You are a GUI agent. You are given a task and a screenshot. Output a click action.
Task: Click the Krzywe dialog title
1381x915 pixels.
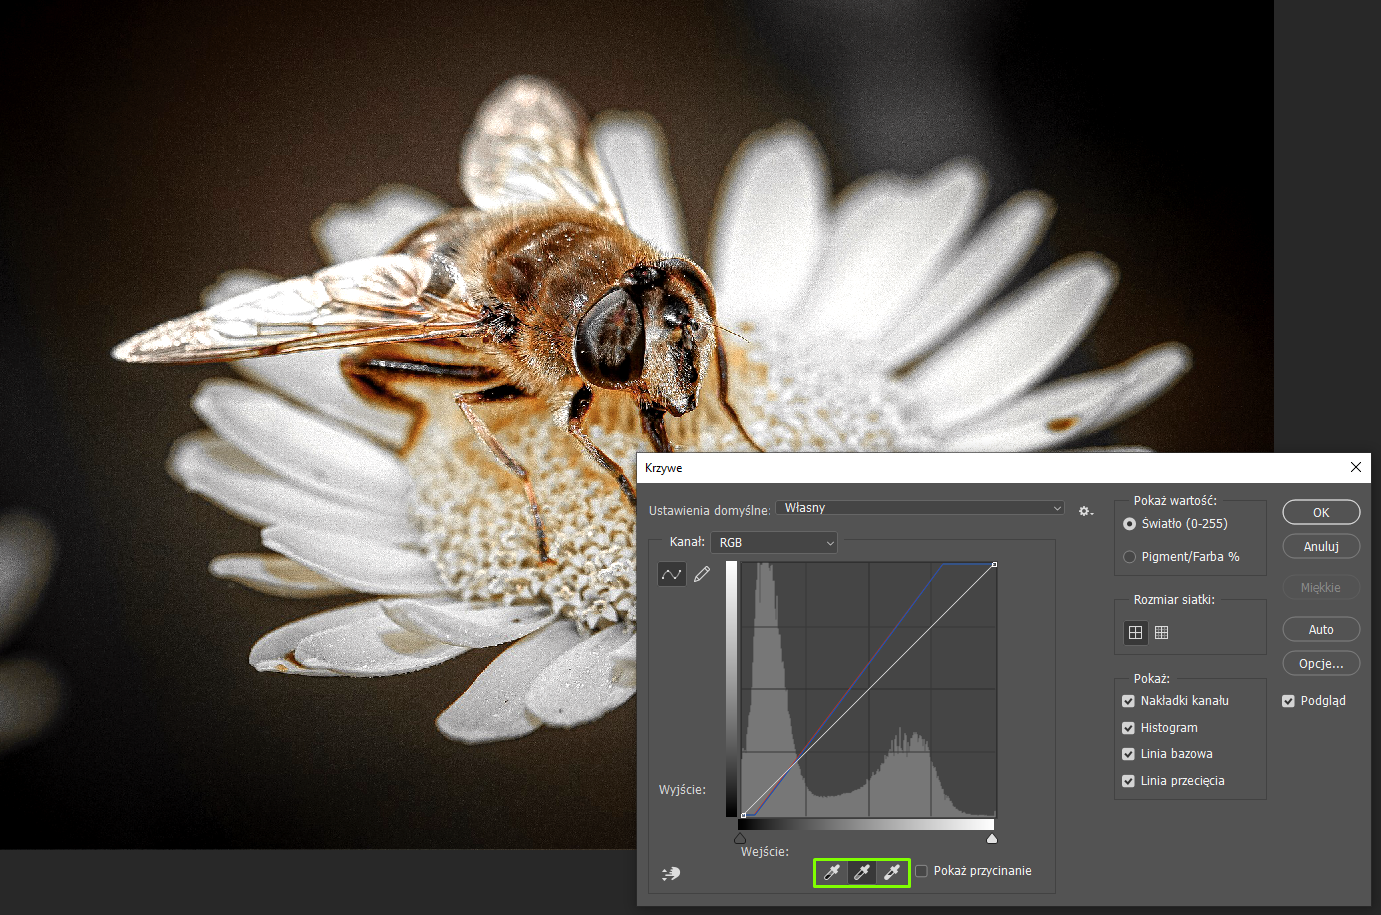[x=664, y=468]
